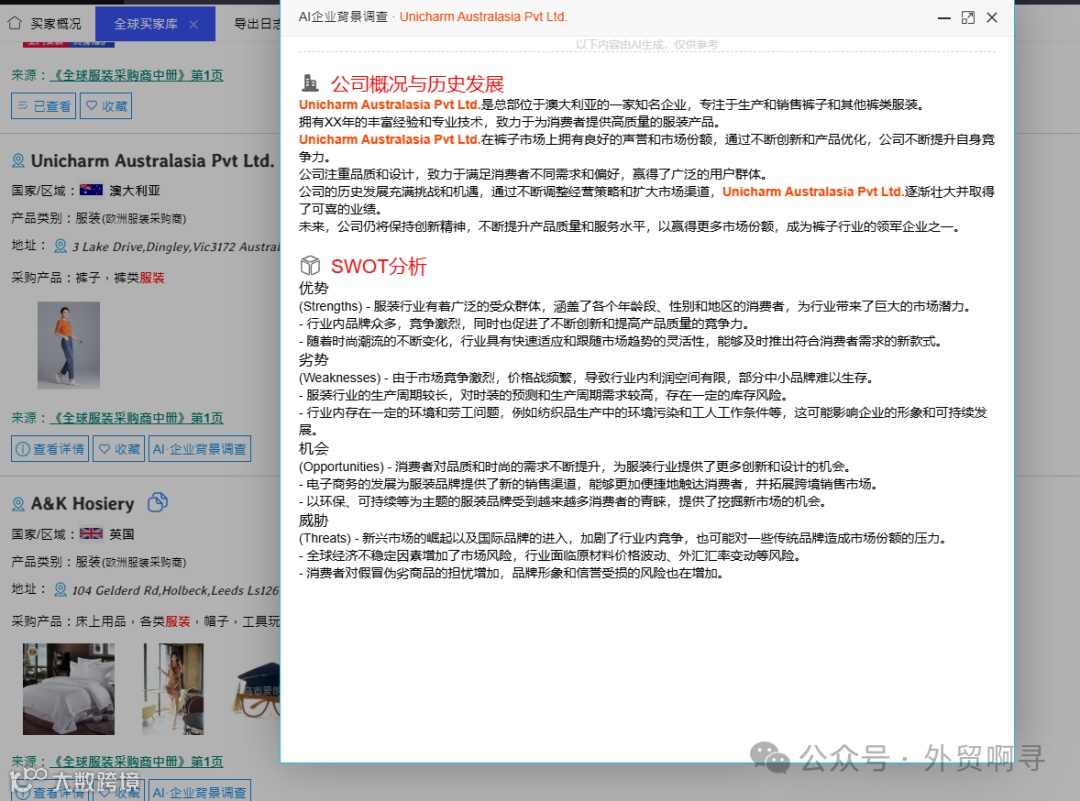Click 公司概况与历史发展 heading
This screenshot has height=801, width=1080.
pyautogui.click(x=417, y=84)
